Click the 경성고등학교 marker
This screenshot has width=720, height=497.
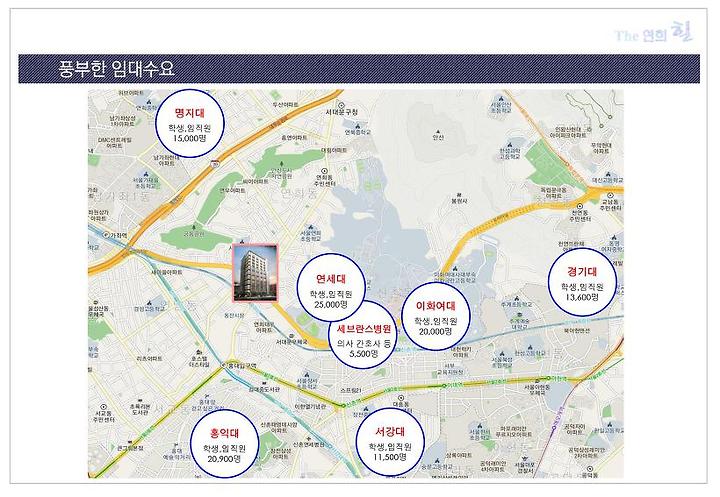(x=148, y=306)
